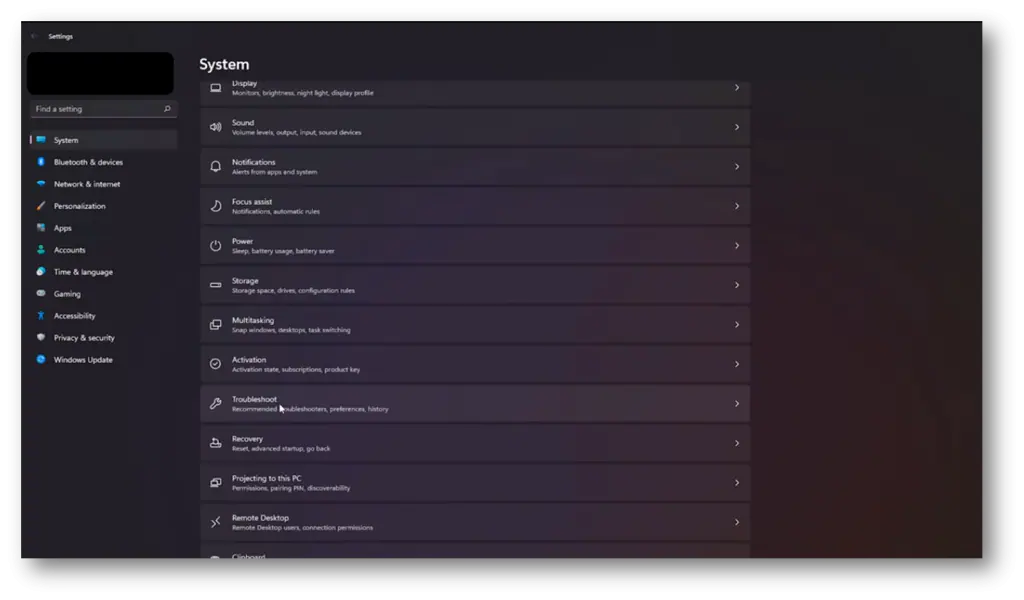Viewport: 1024px width, 600px height.
Task: Click the Projecting to this PC chevron
Action: click(737, 482)
